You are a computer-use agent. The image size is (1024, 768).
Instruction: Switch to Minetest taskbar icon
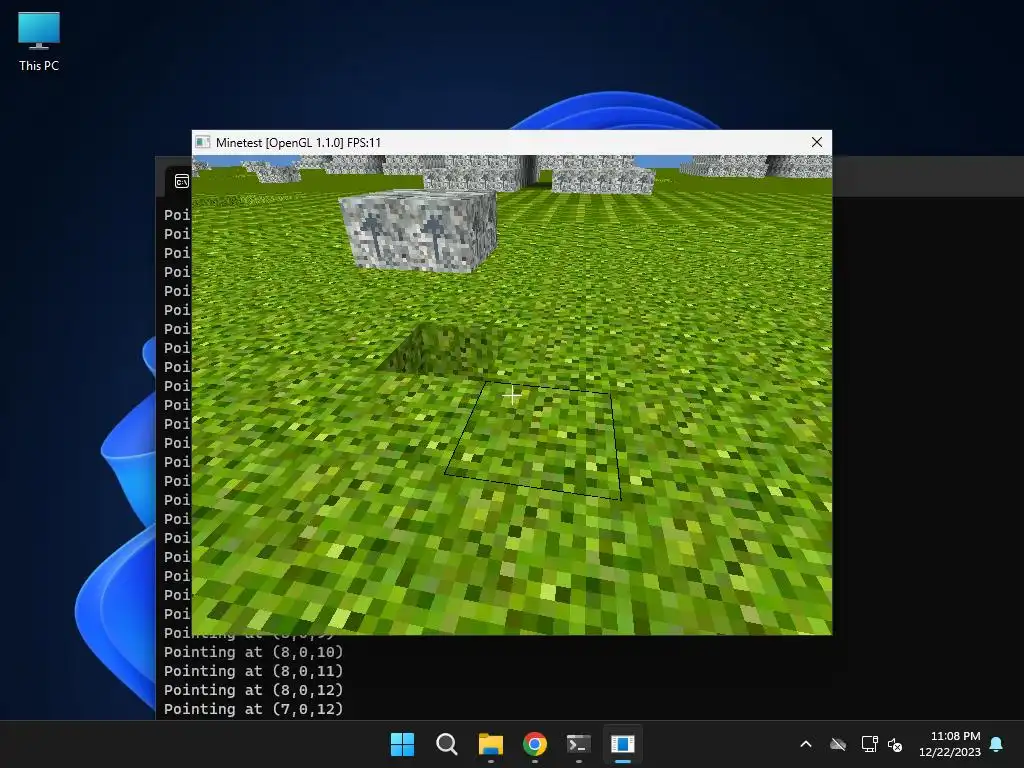tap(623, 744)
